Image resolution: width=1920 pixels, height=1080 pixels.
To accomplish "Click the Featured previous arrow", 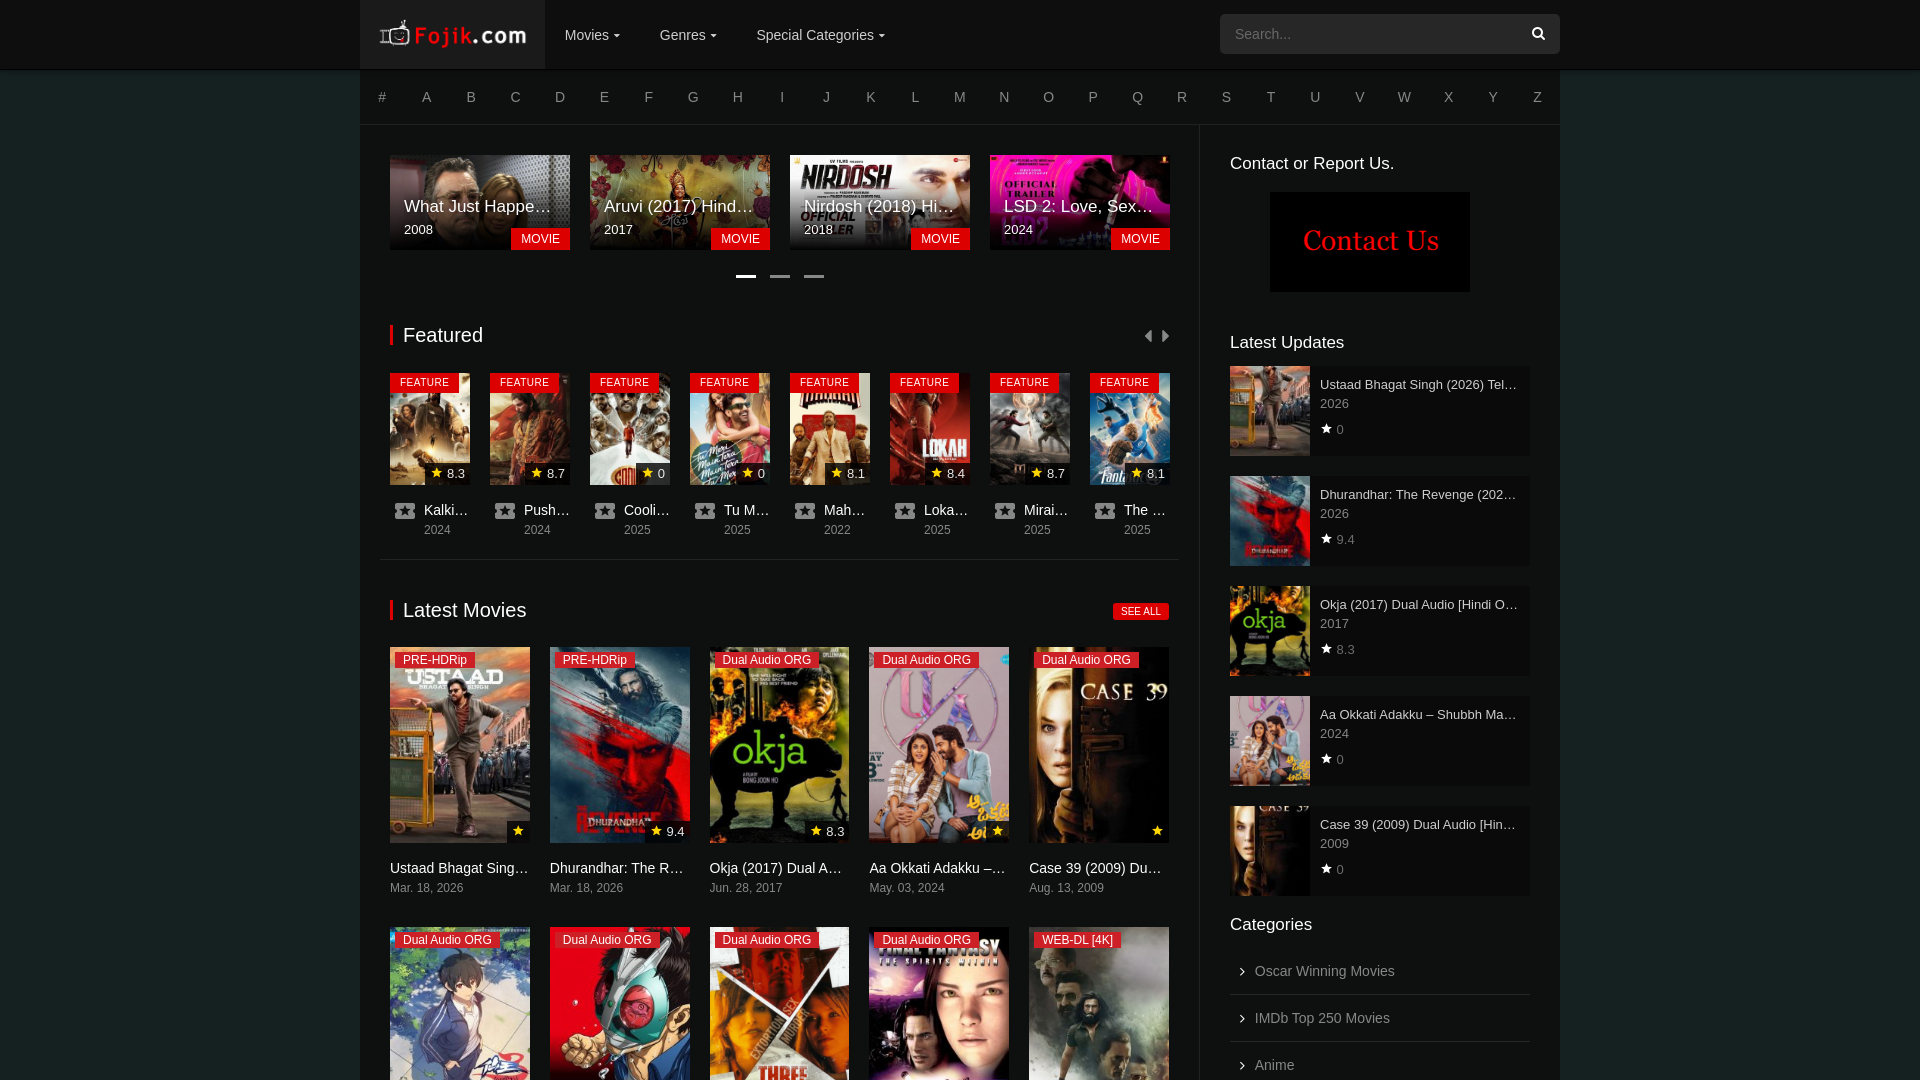I will [x=1148, y=336].
